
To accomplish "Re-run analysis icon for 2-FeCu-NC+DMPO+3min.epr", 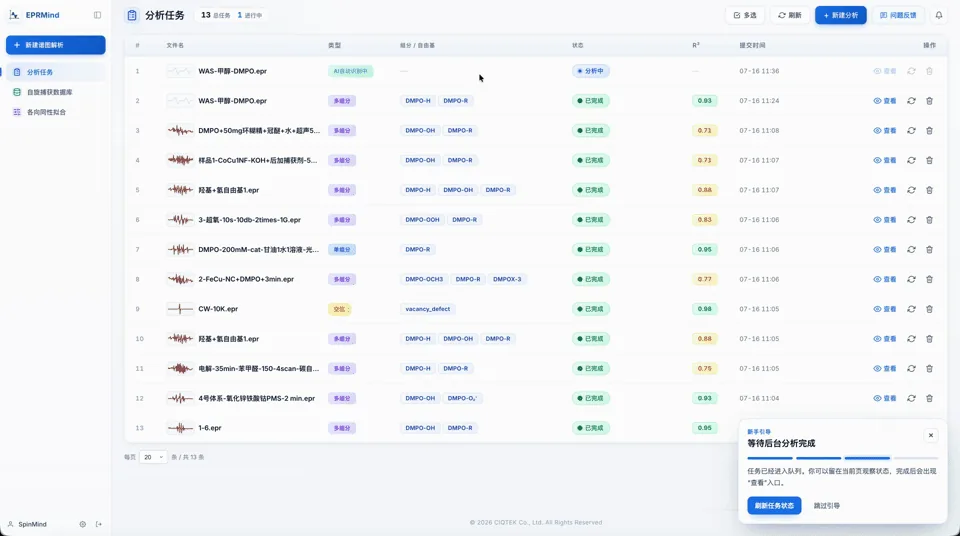I will [911, 279].
